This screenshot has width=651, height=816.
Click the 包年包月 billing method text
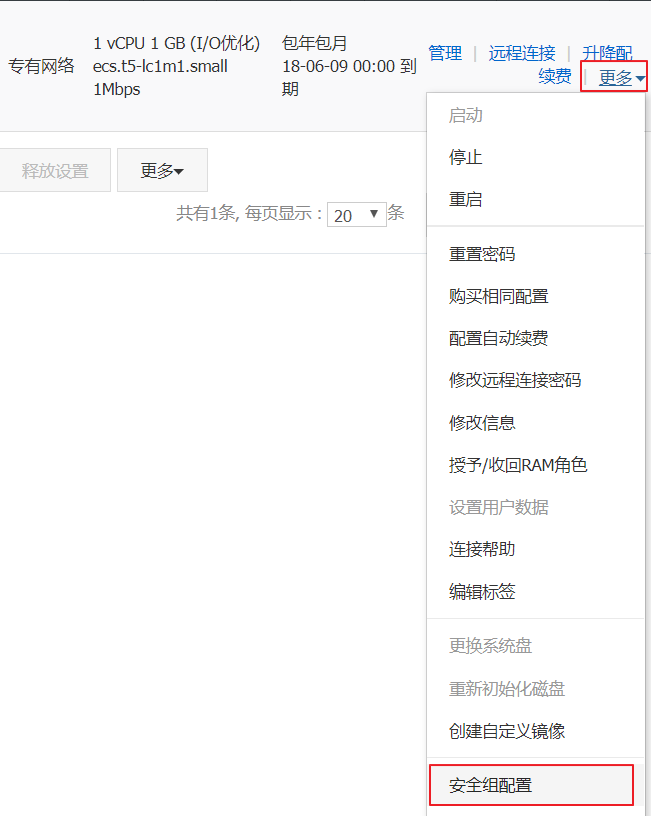[314, 43]
